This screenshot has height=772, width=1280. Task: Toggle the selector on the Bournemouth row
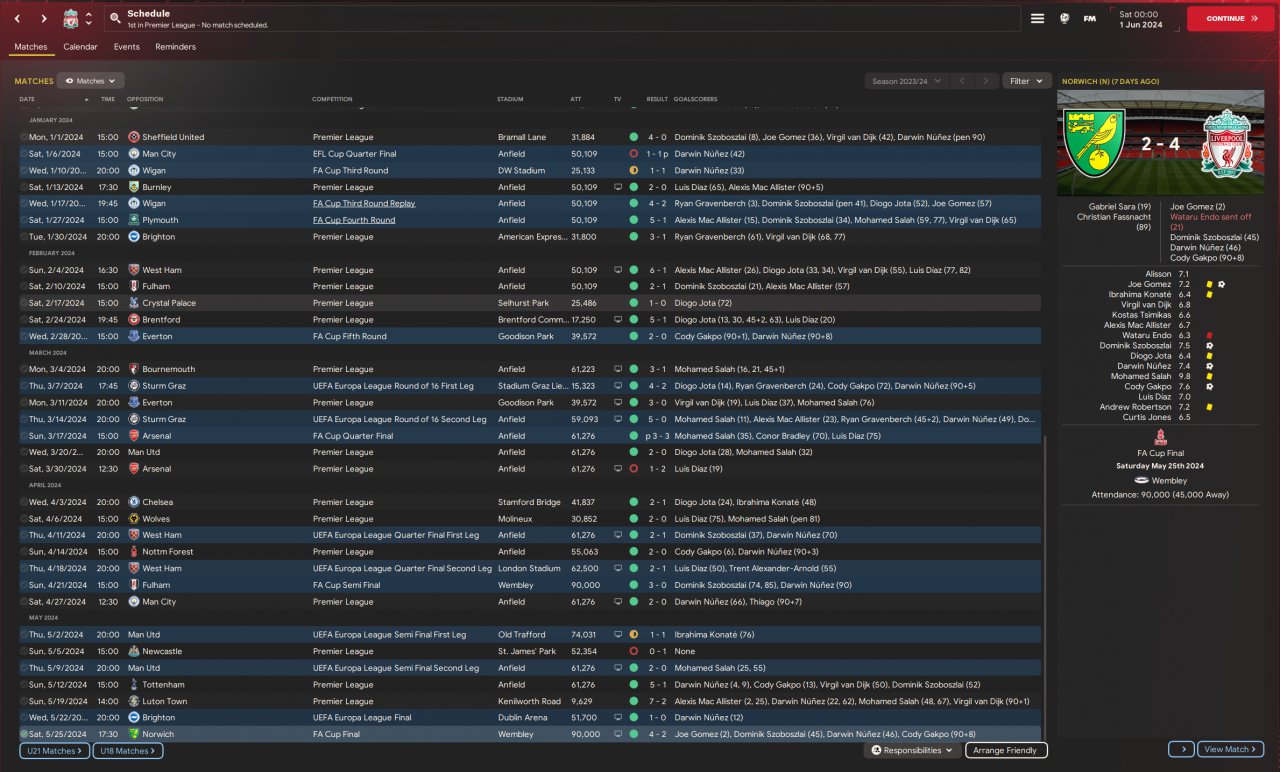pos(23,369)
